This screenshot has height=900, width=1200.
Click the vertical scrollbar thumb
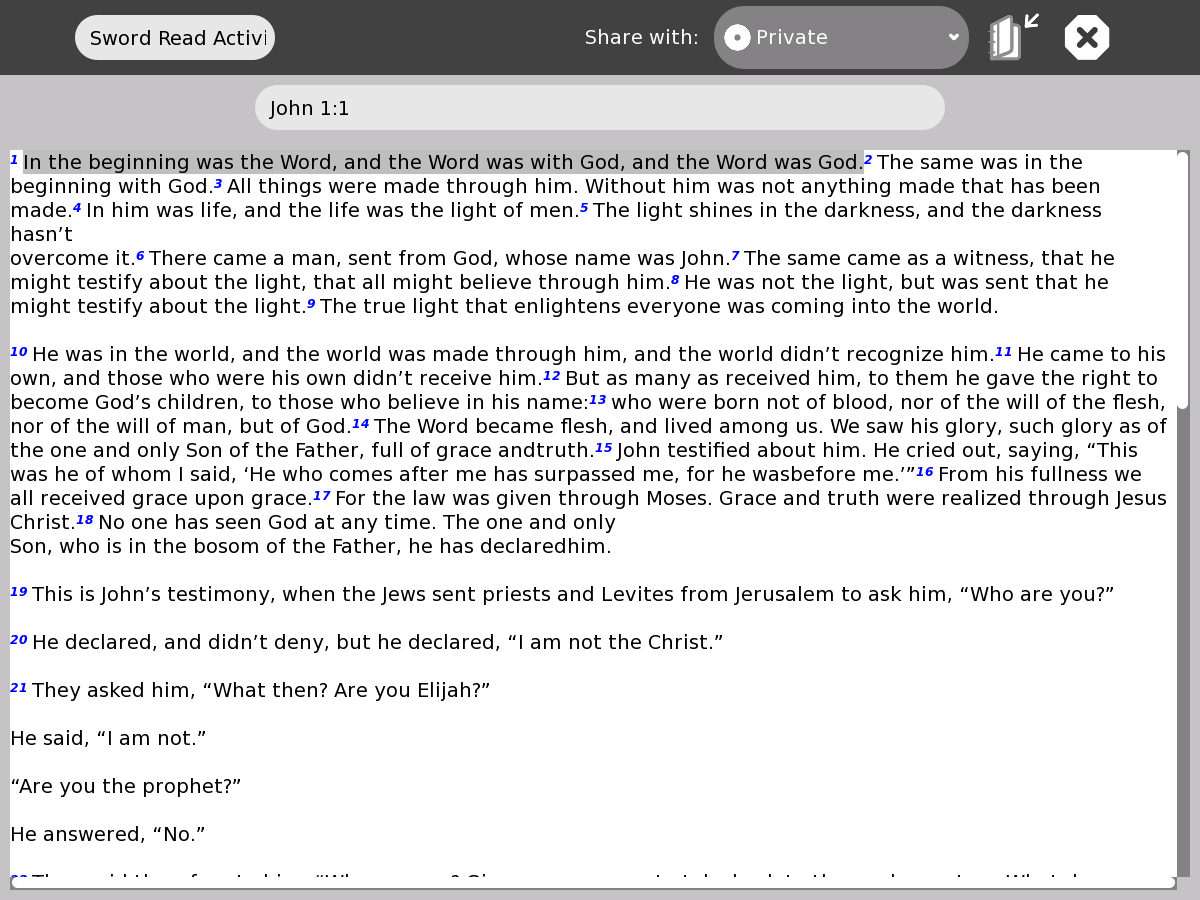pos(1183,280)
